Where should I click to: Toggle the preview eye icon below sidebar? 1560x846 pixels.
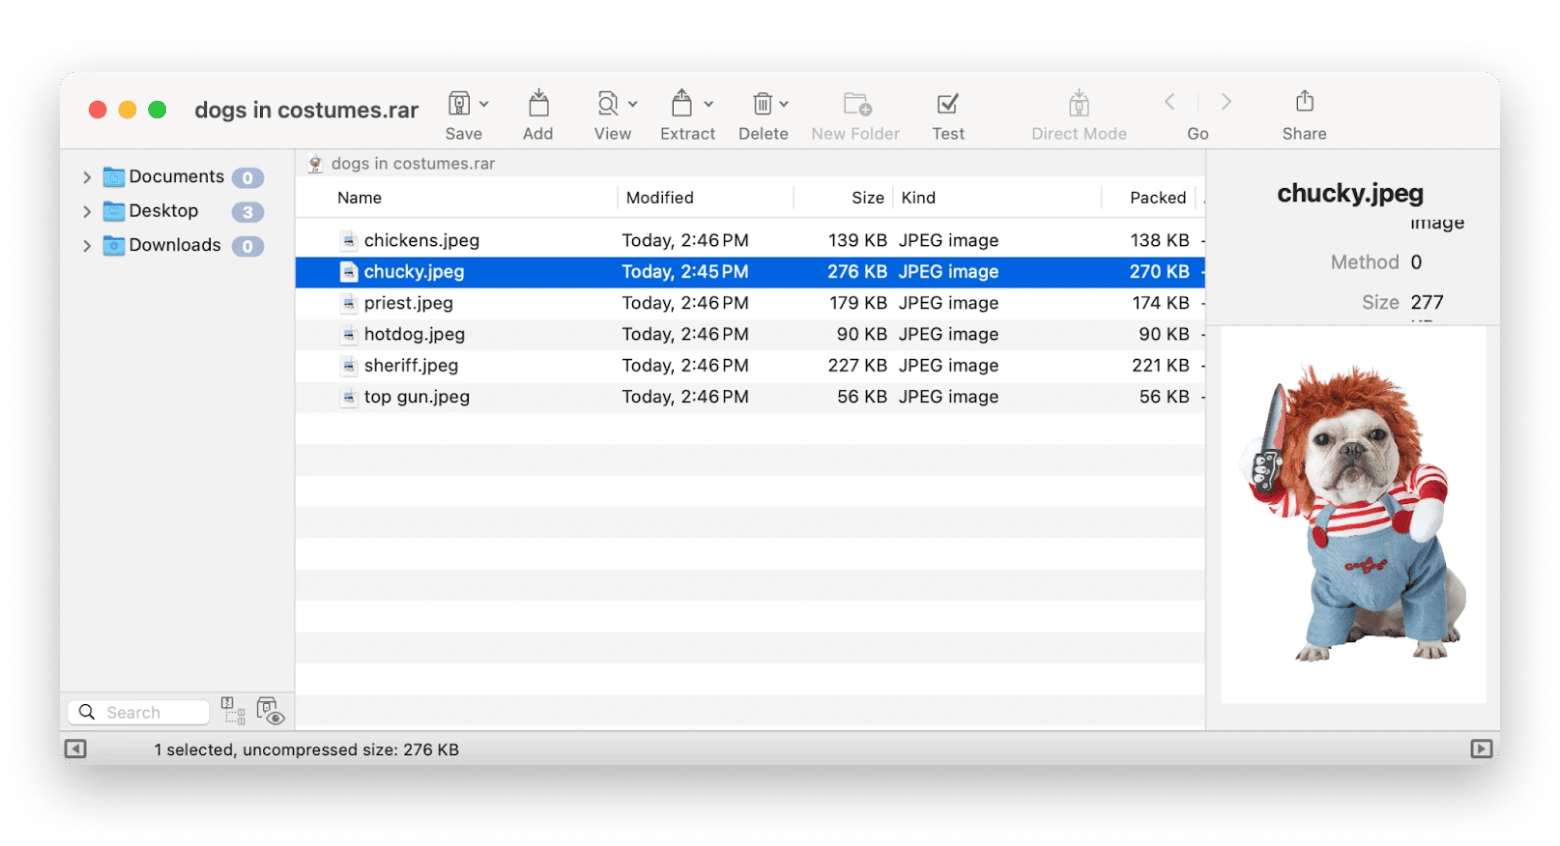click(x=270, y=711)
